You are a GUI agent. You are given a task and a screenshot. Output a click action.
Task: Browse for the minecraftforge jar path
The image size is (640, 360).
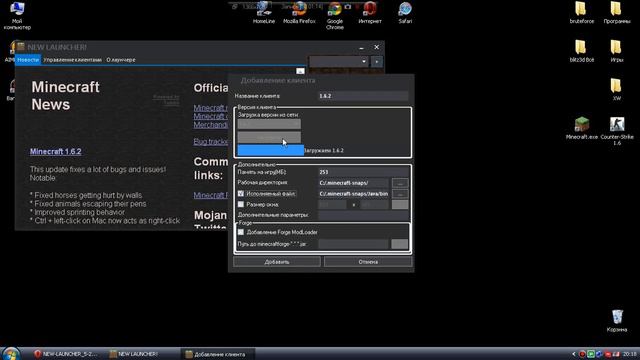pos(400,244)
